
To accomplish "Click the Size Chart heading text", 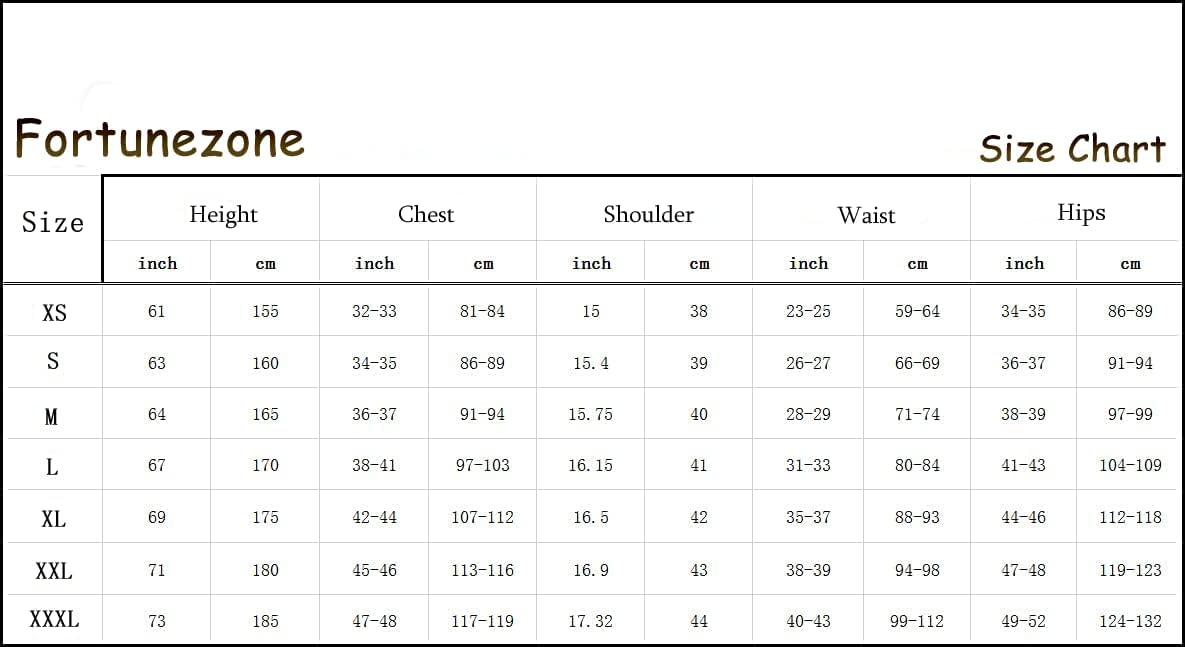I will [1072, 149].
